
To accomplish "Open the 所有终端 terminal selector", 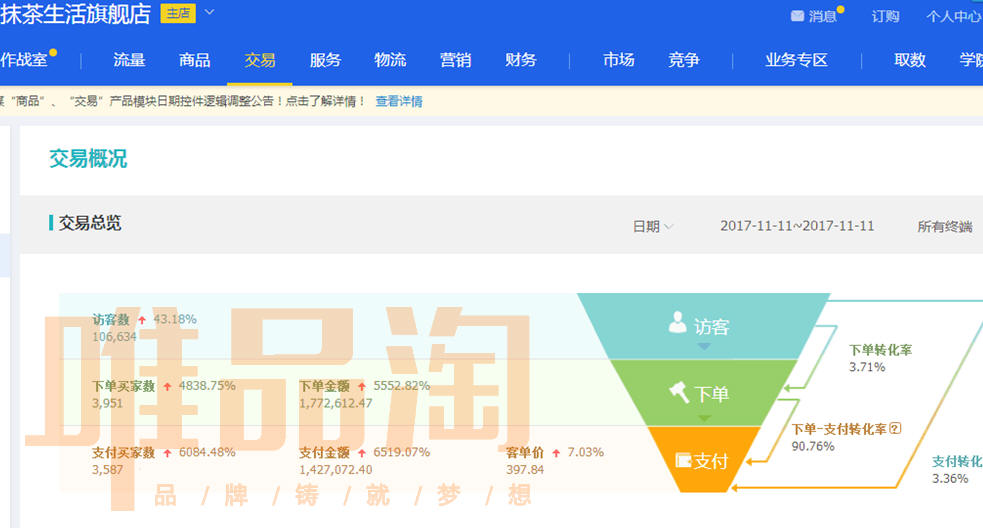I will pyautogui.click(x=945, y=226).
